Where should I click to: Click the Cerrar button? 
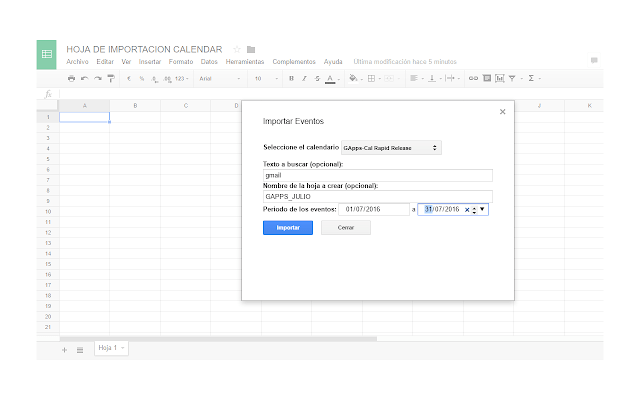click(346, 228)
